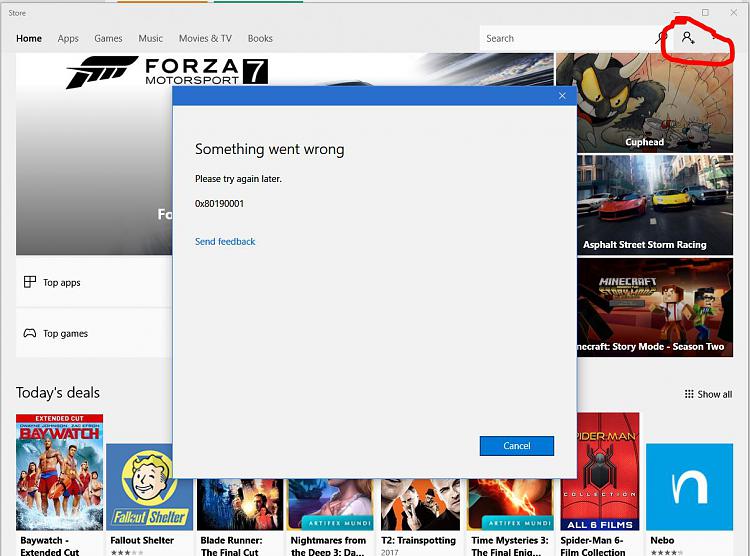Click the 'Today's deals' heading
The height and width of the screenshot is (556, 750).
pos(58,393)
